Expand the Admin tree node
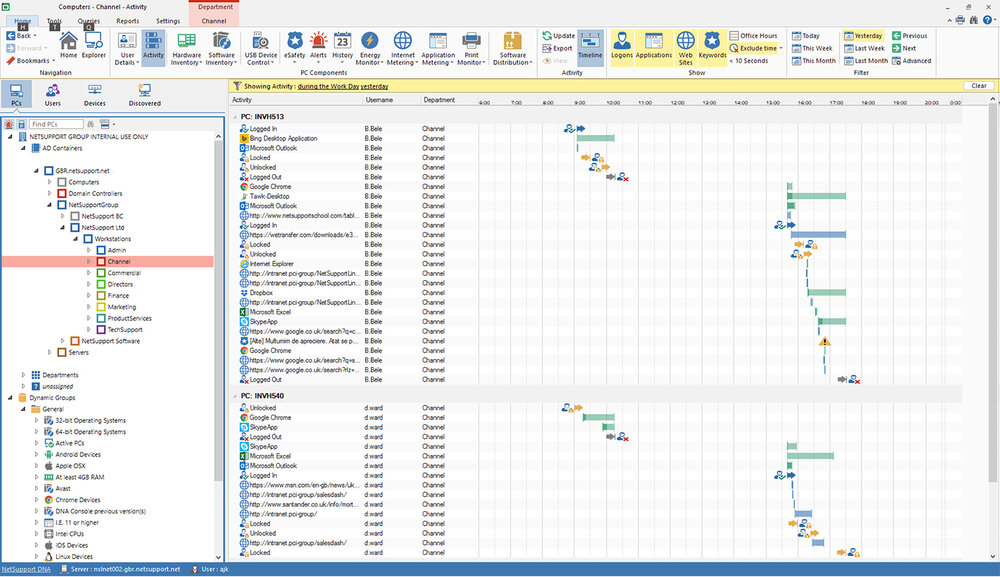Viewport: 1000px width, 577px height. (89, 250)
